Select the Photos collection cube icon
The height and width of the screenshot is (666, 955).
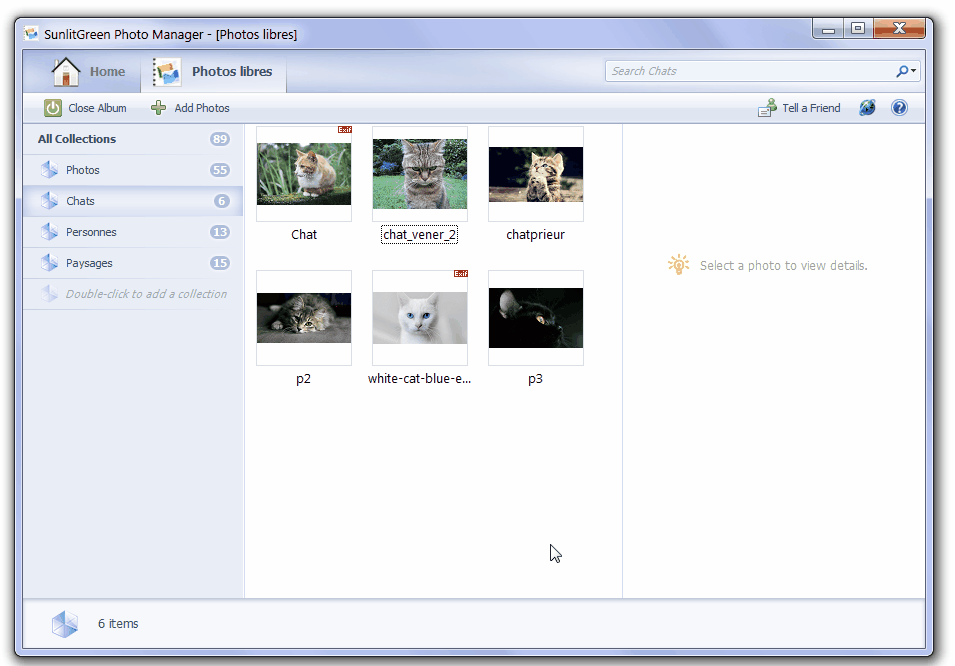coord(52,170)
